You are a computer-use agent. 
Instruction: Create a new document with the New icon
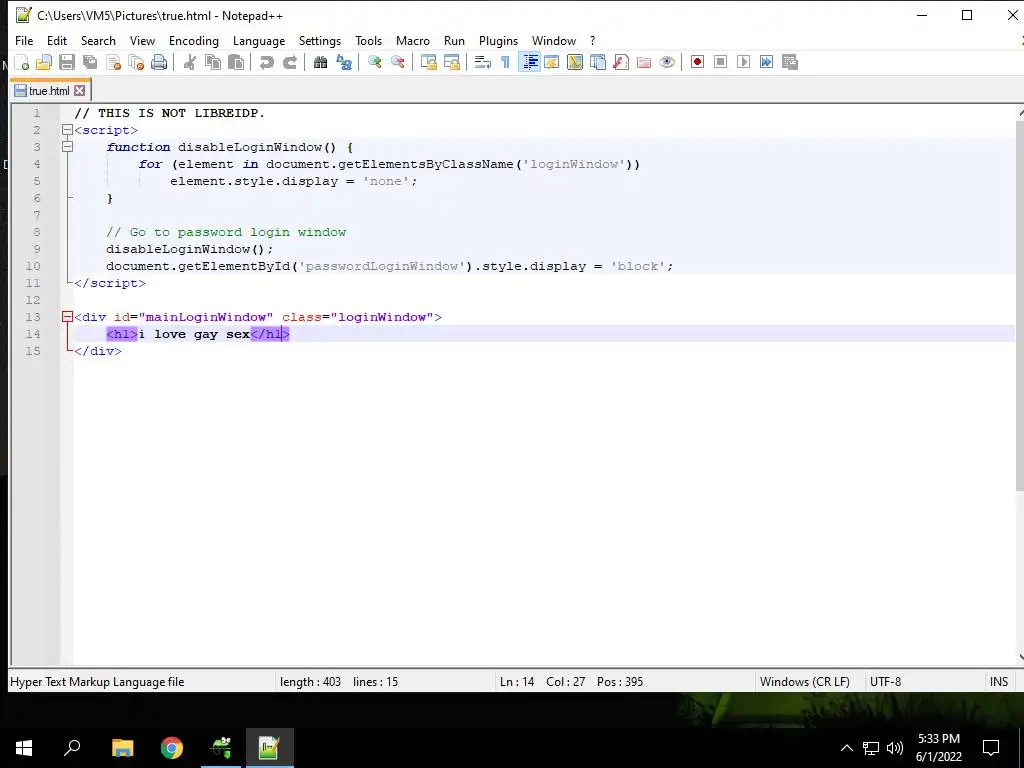click(22, 62)
